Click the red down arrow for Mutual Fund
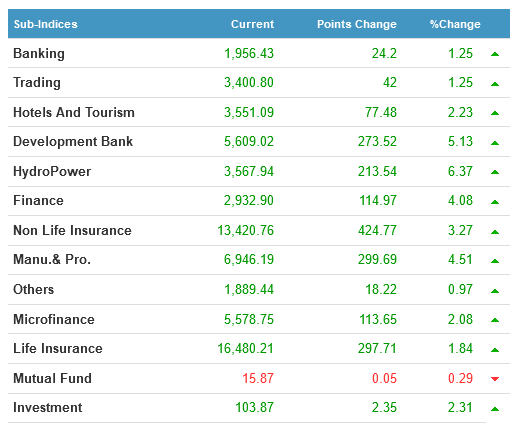Viewport: 519px width, 426px height. 495,379
